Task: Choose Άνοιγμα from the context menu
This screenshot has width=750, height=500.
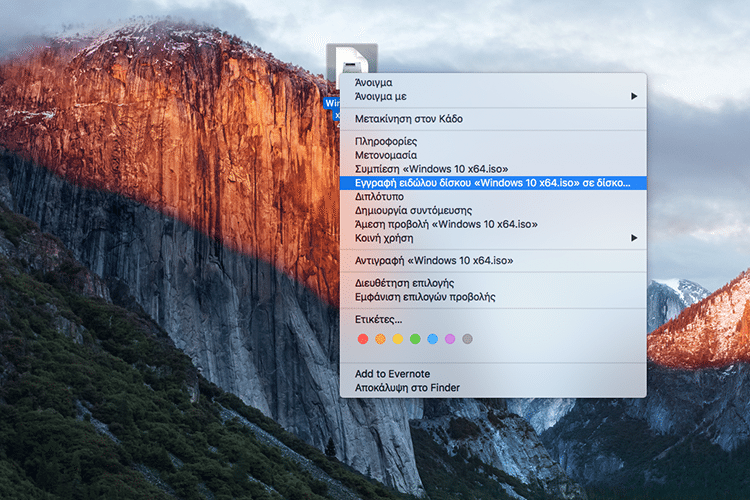Action: tap(493, 83)
